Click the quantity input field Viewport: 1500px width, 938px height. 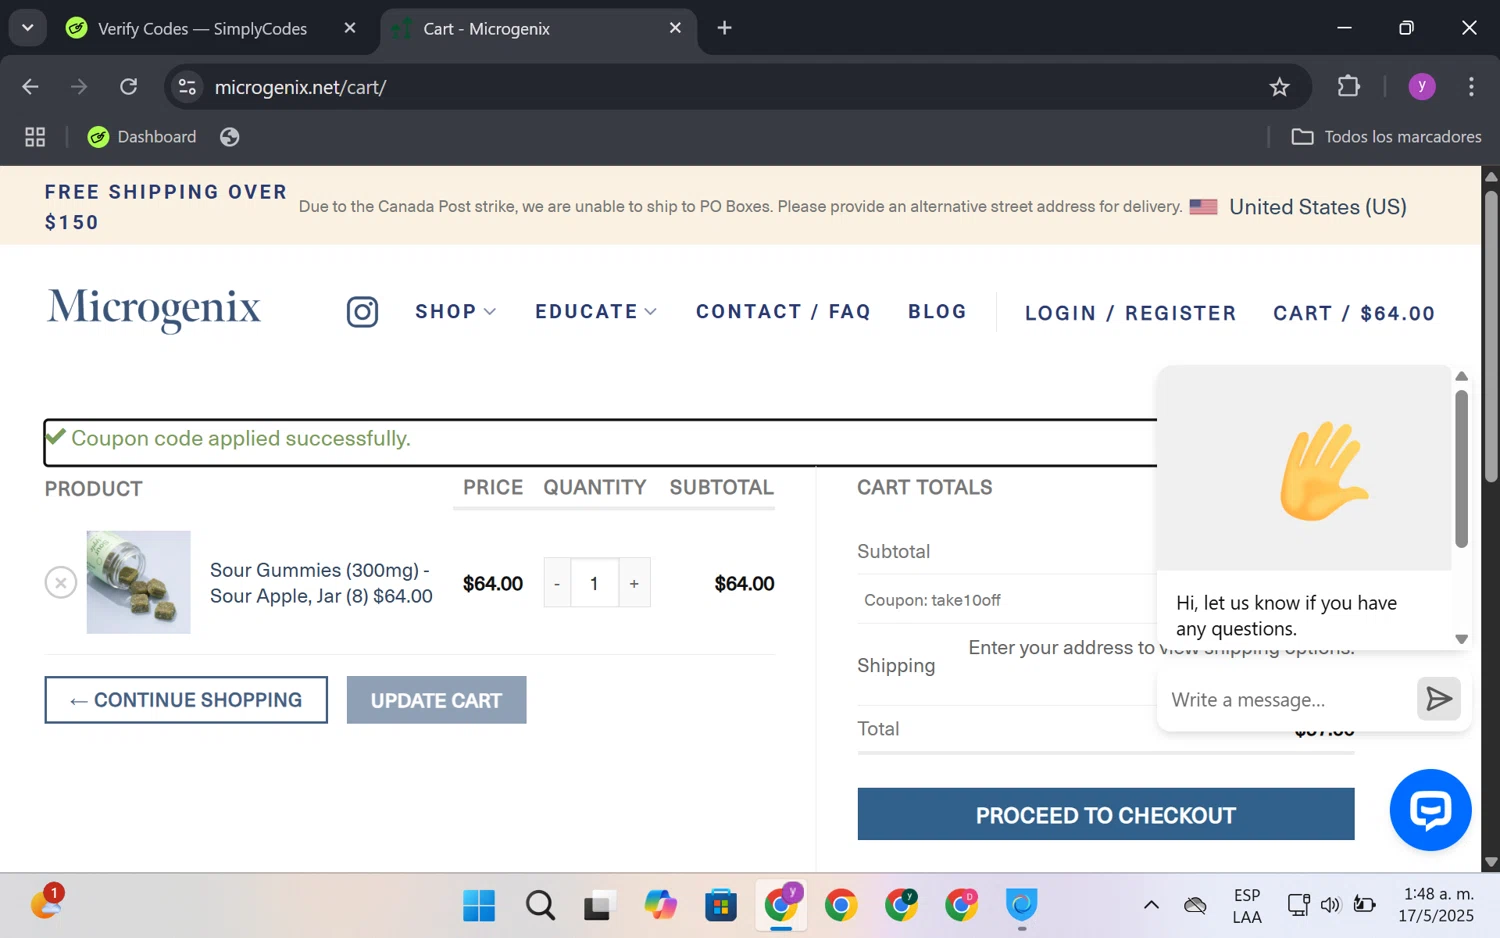pyautogui.click(x=594, y=583)
